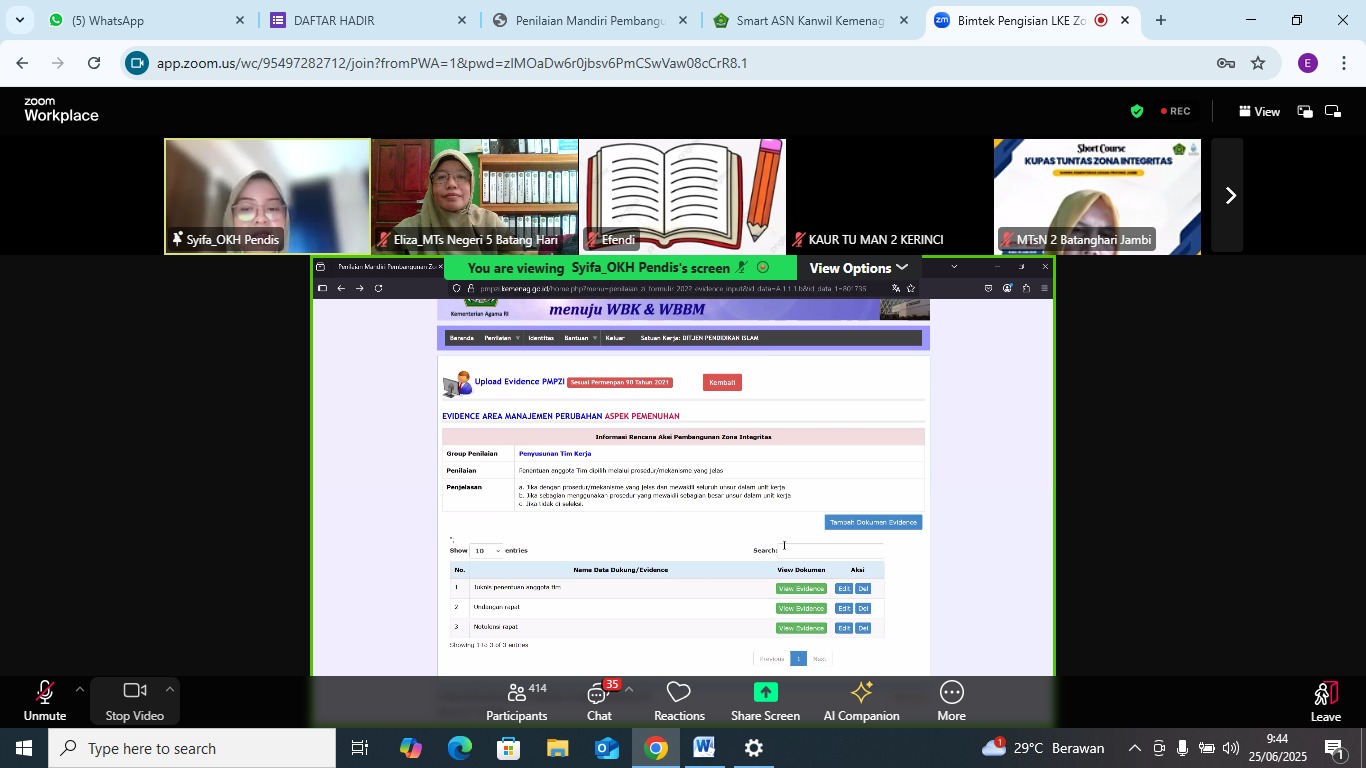1366x768 pixels.
Task: Open AI Companion
Action: pos(861,701)
